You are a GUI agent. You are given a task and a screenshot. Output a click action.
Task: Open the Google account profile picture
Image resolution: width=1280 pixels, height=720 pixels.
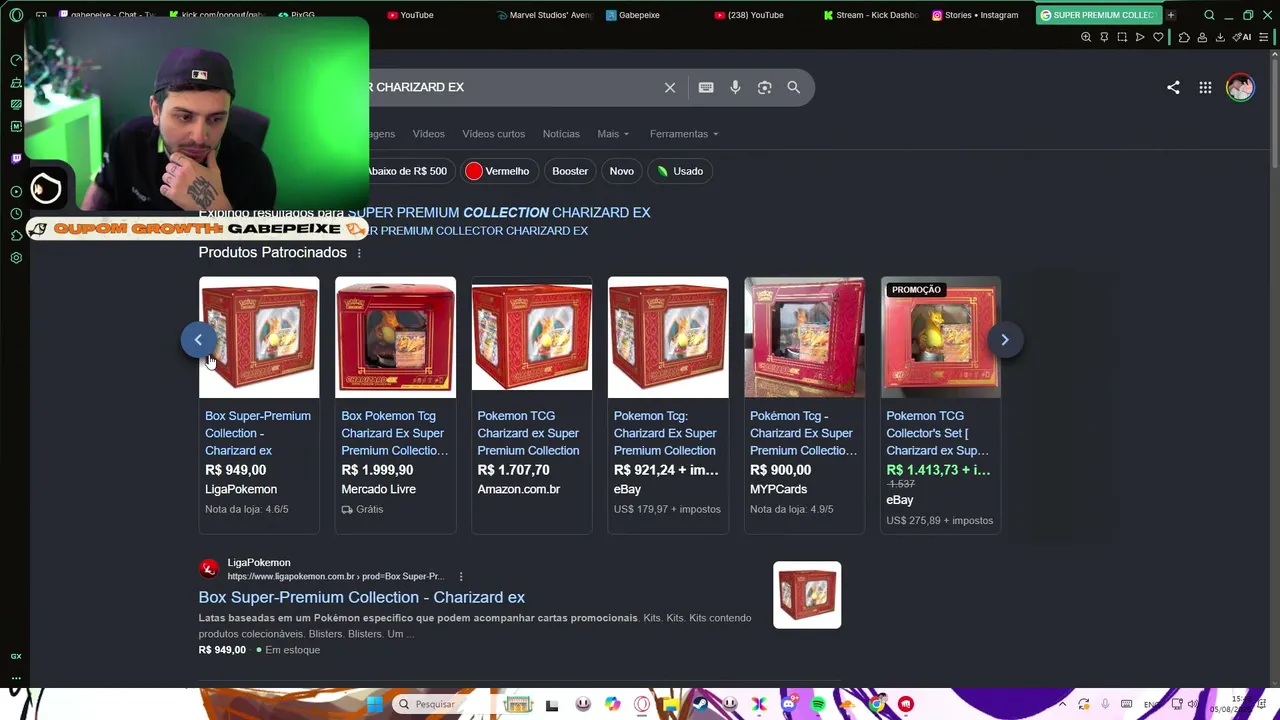coord(1240,88)
